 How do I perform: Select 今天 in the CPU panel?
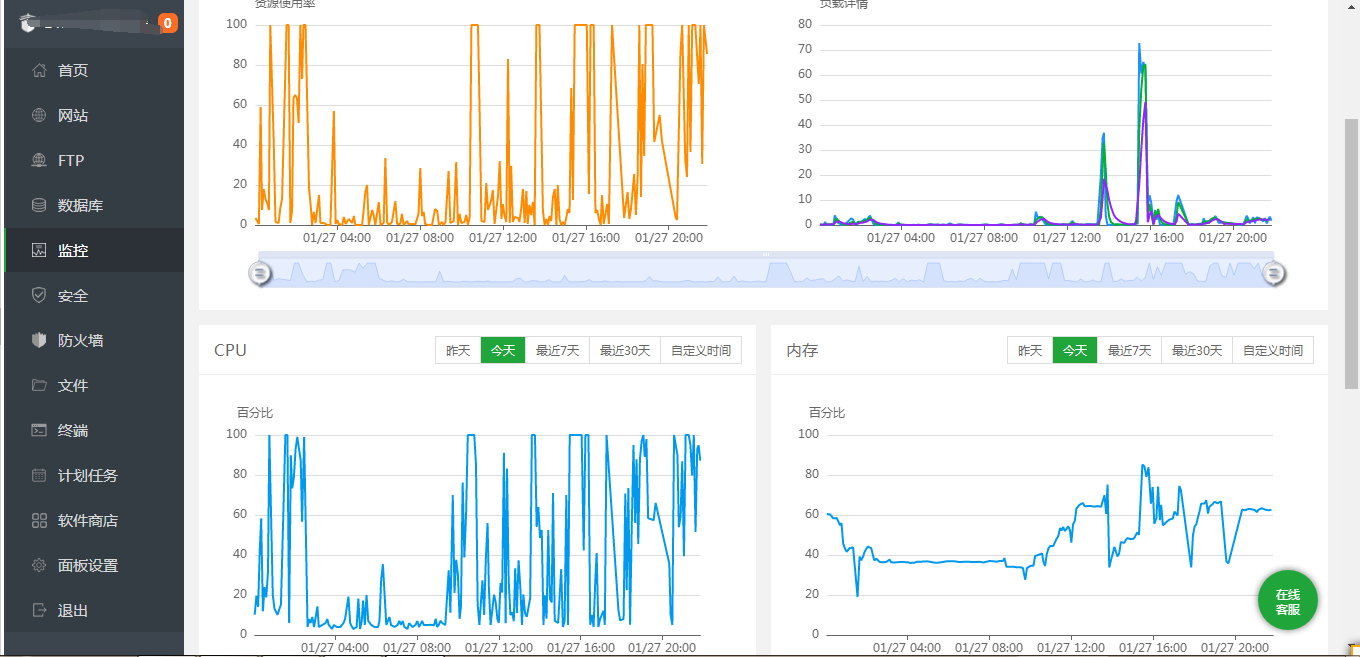(503, 351)
